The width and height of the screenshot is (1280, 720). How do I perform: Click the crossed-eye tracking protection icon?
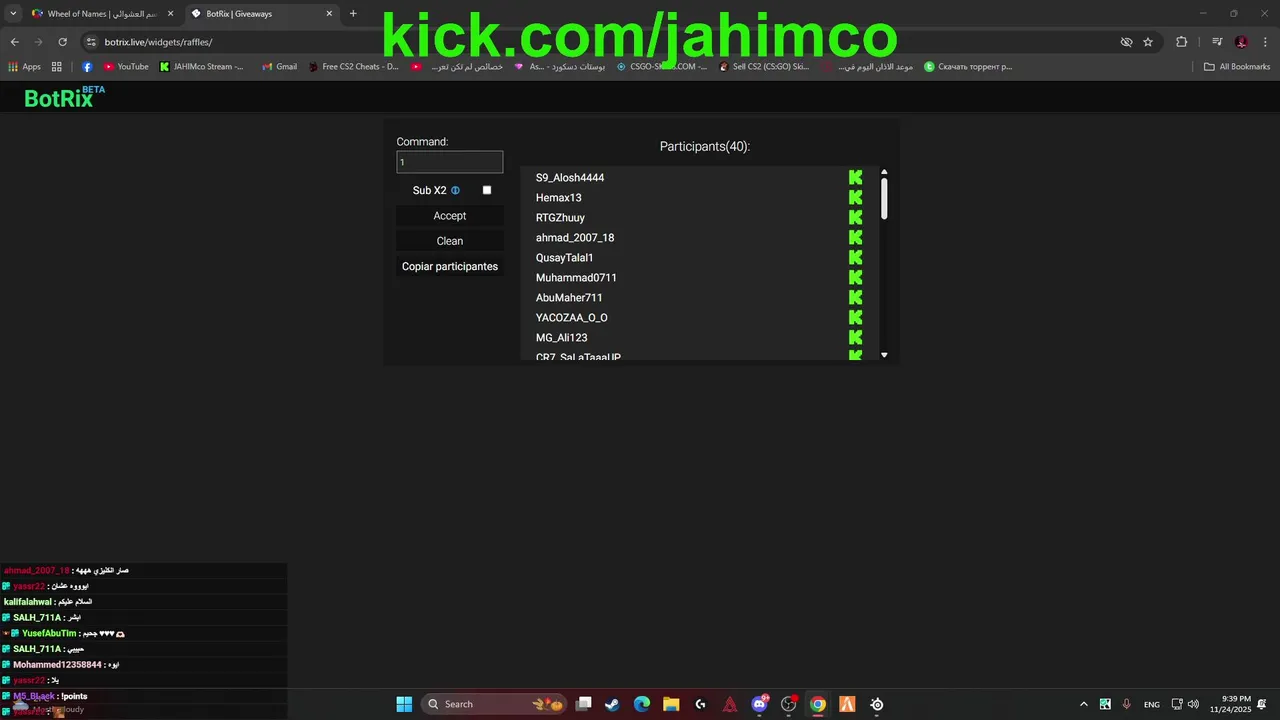pos(1126,42)
